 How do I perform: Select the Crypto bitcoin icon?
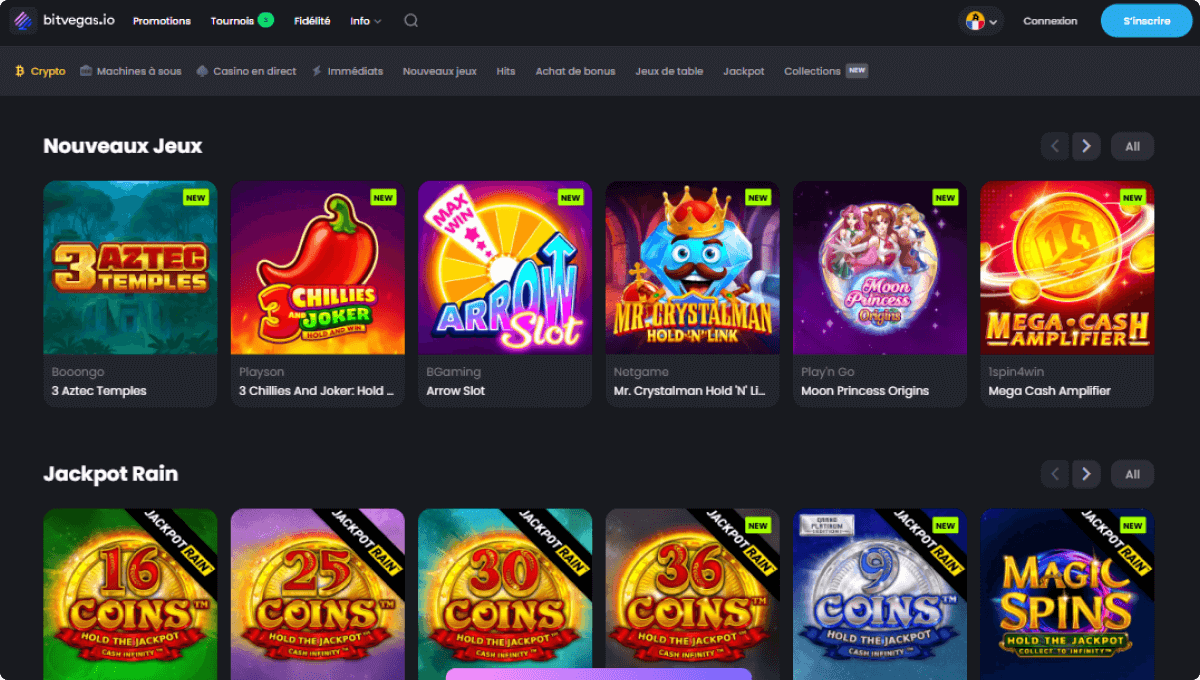pos(19,71)
